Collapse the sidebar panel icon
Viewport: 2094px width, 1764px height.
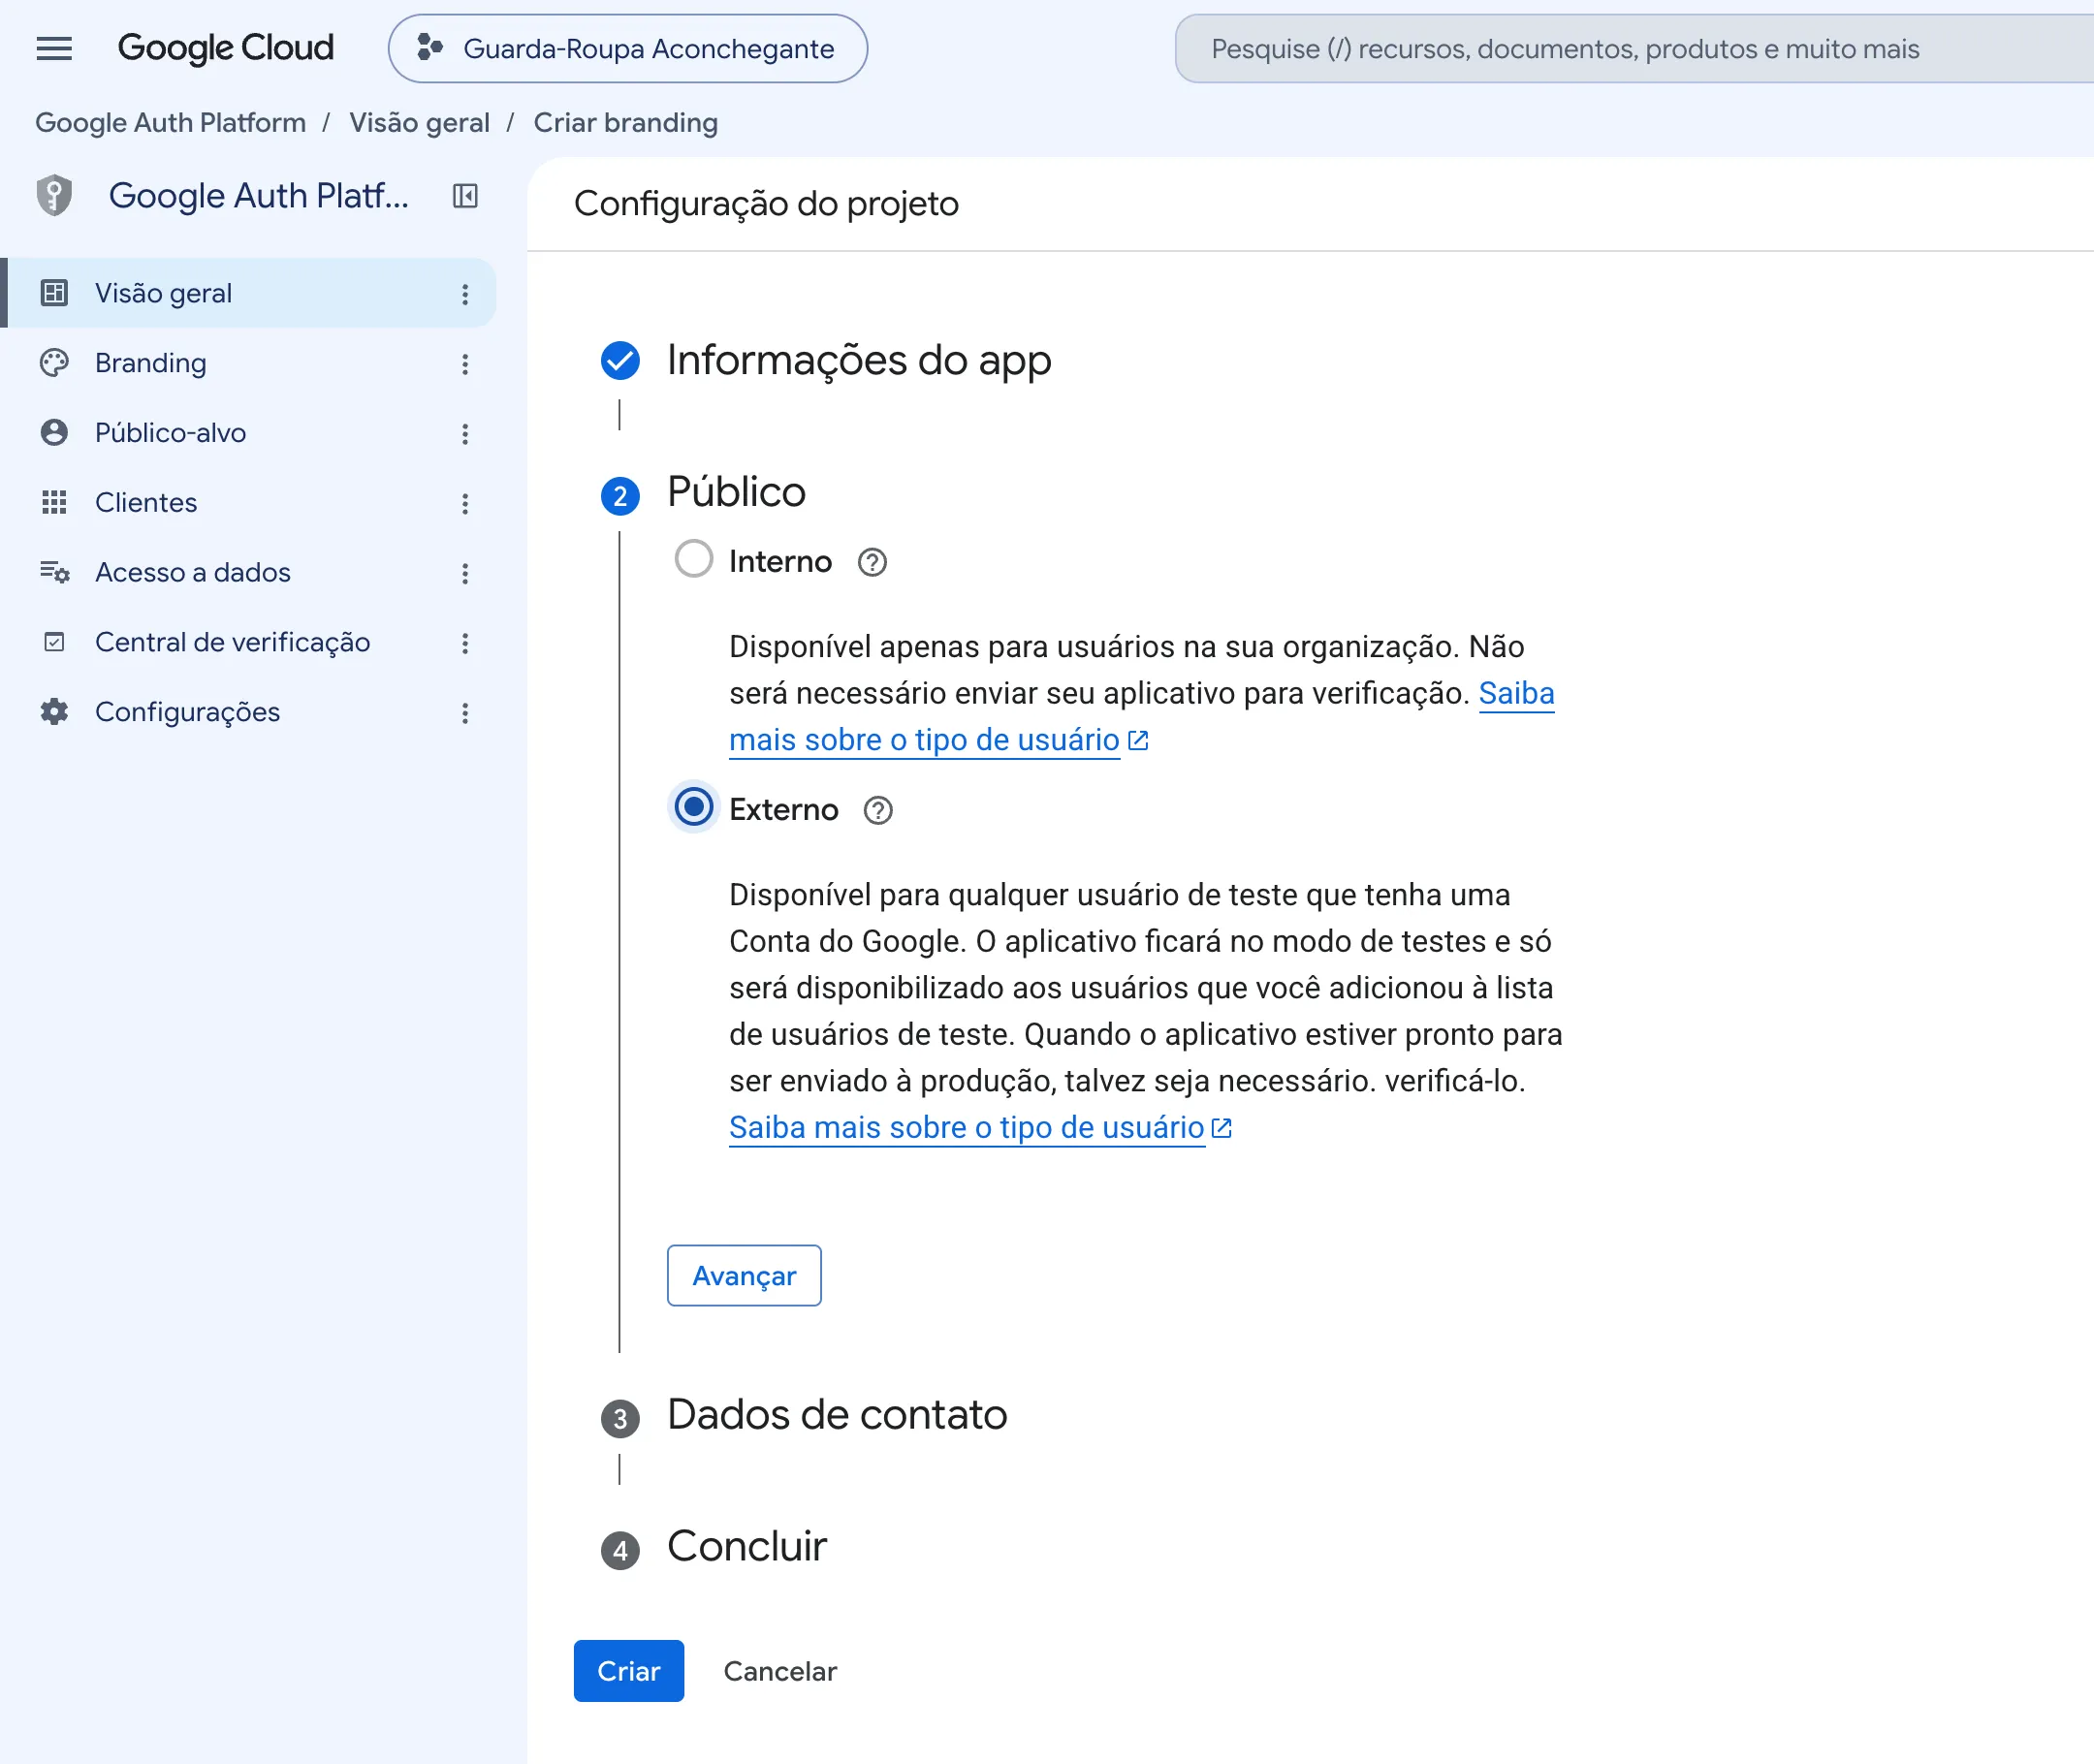465,195
